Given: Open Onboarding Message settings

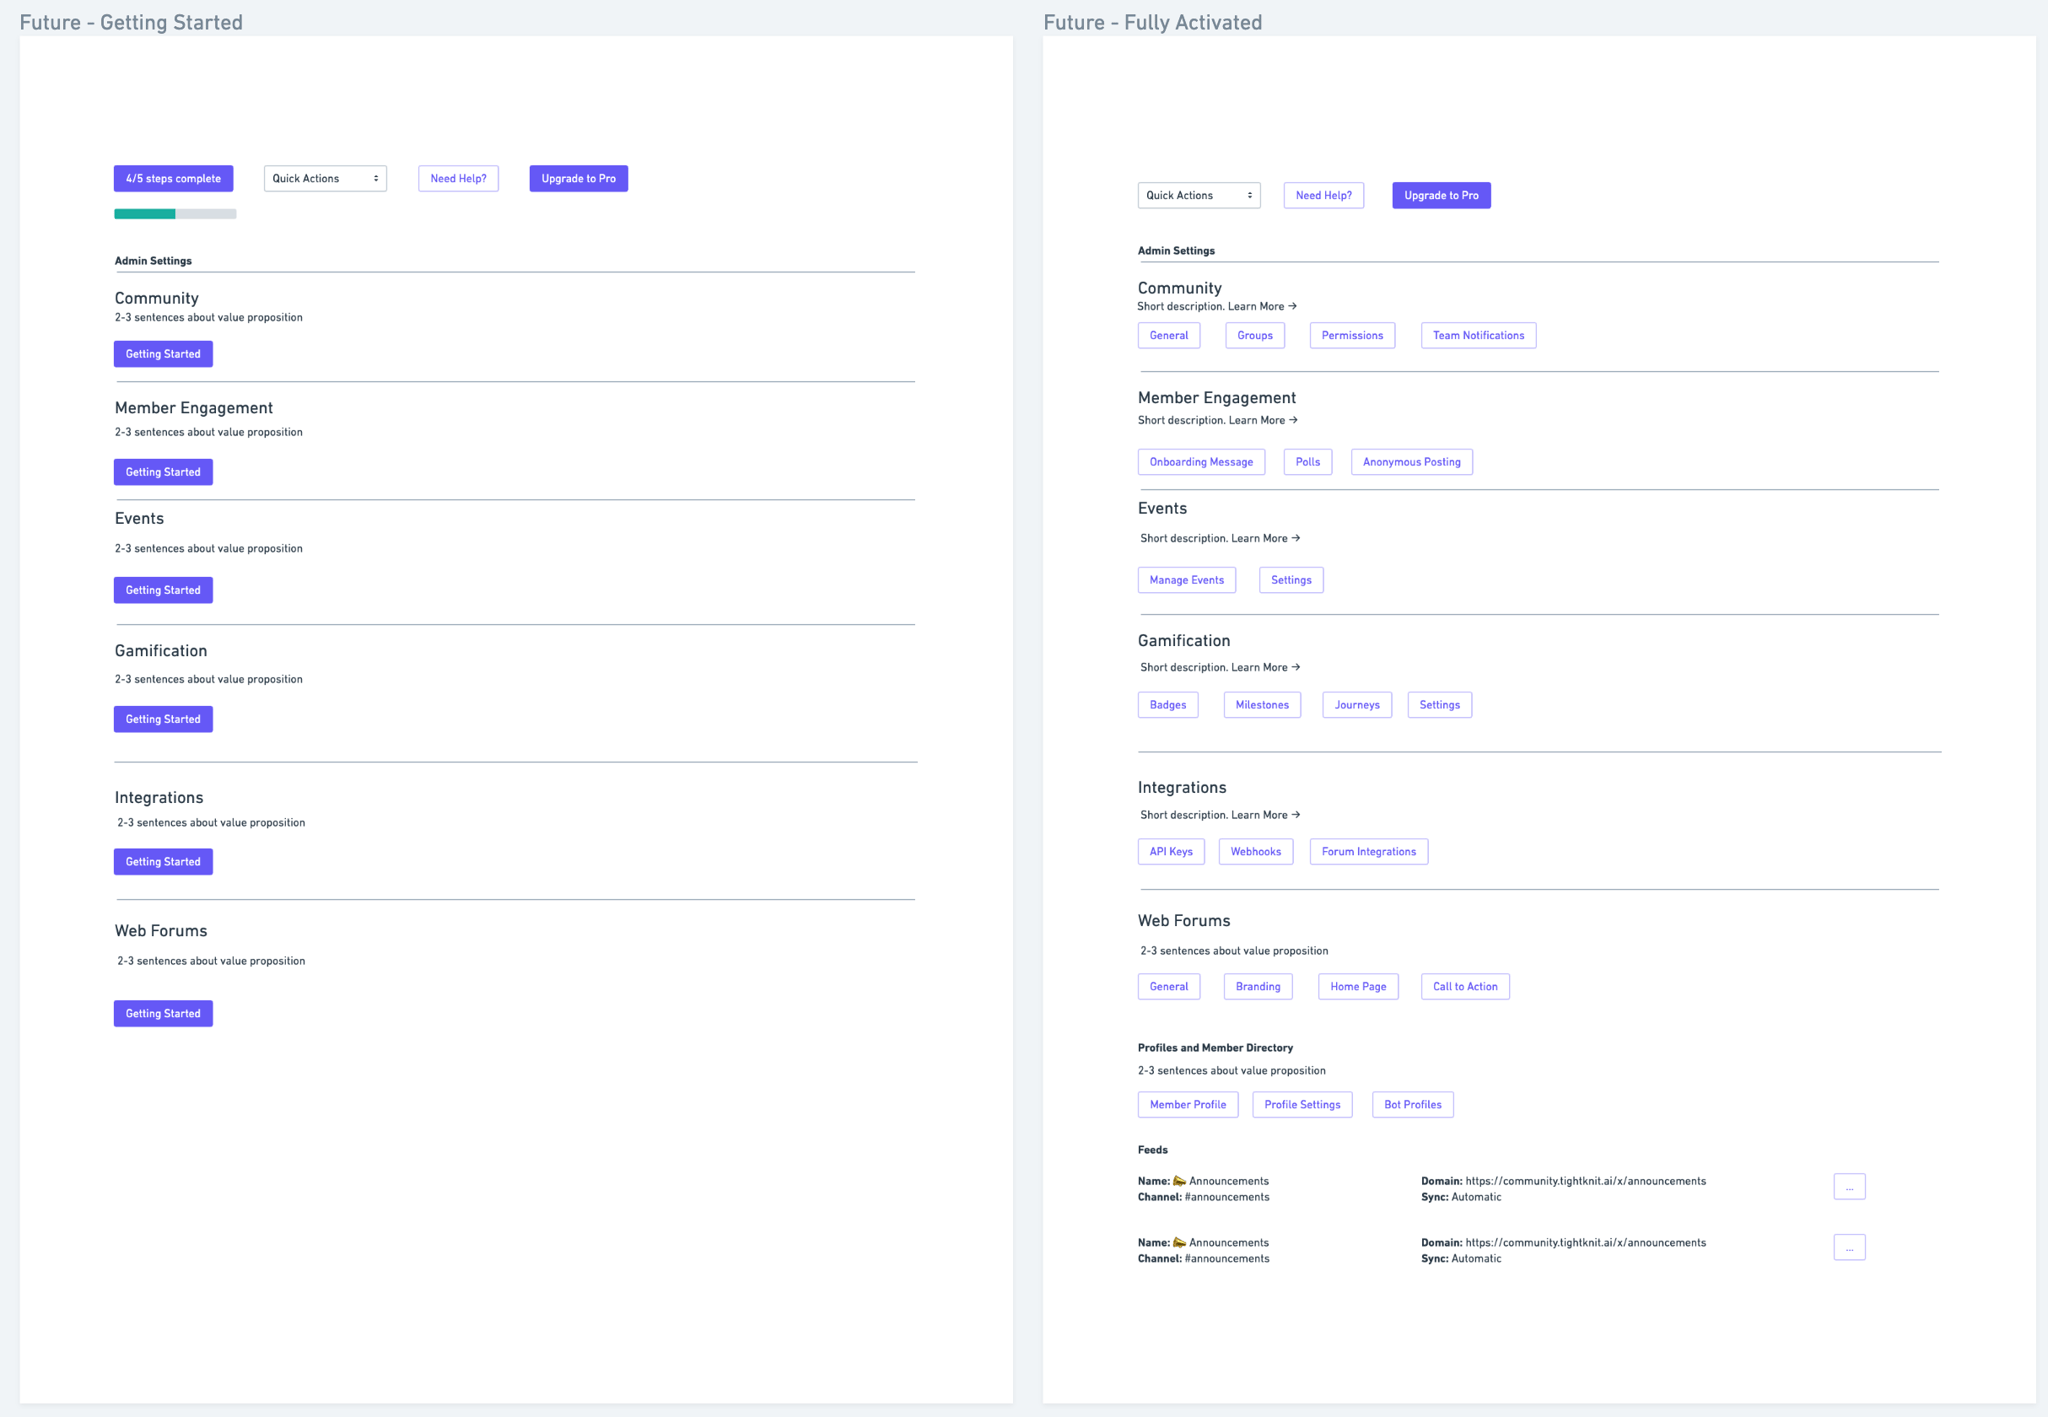Looking at the screenshot, I should pos(1200,462).
